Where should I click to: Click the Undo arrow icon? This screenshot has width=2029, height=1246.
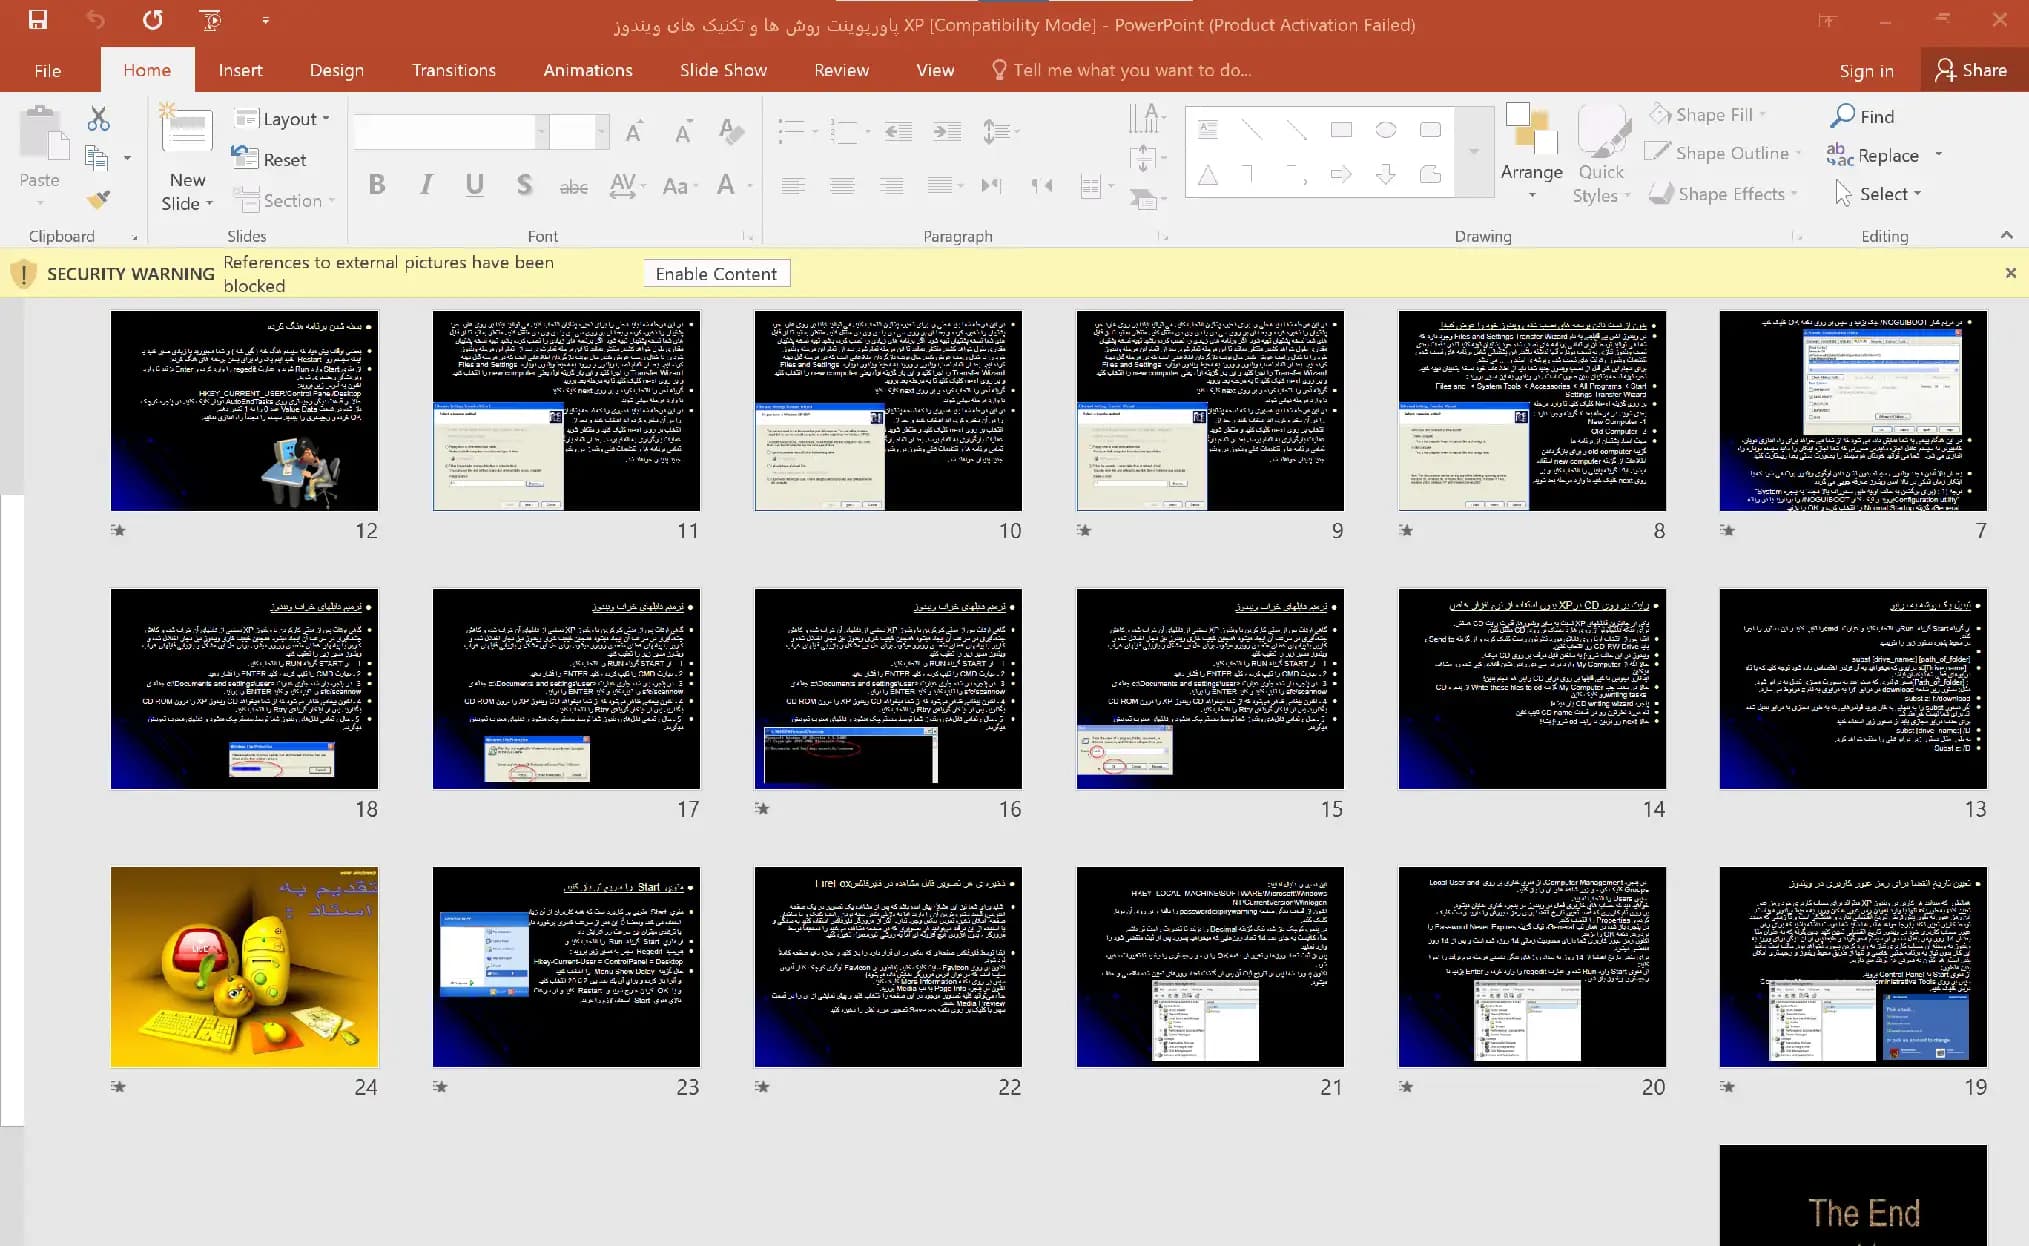pyautogui.click(x=95, y=20)
